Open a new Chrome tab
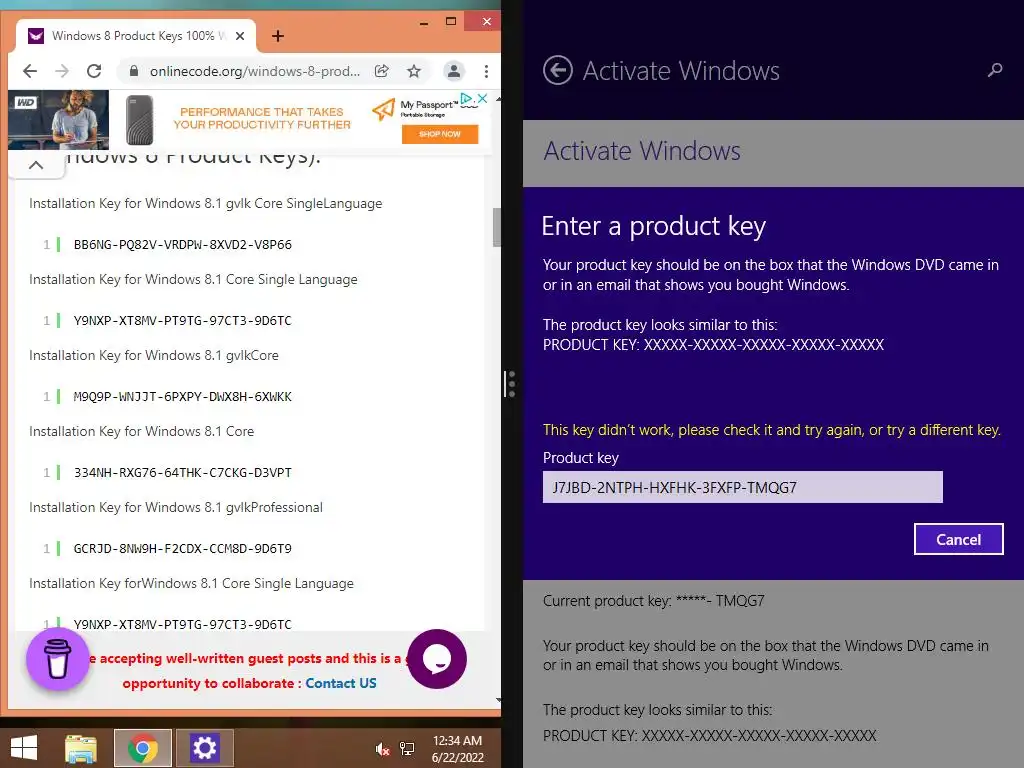This screenshot has width=1024, height=768. [278, 36]
